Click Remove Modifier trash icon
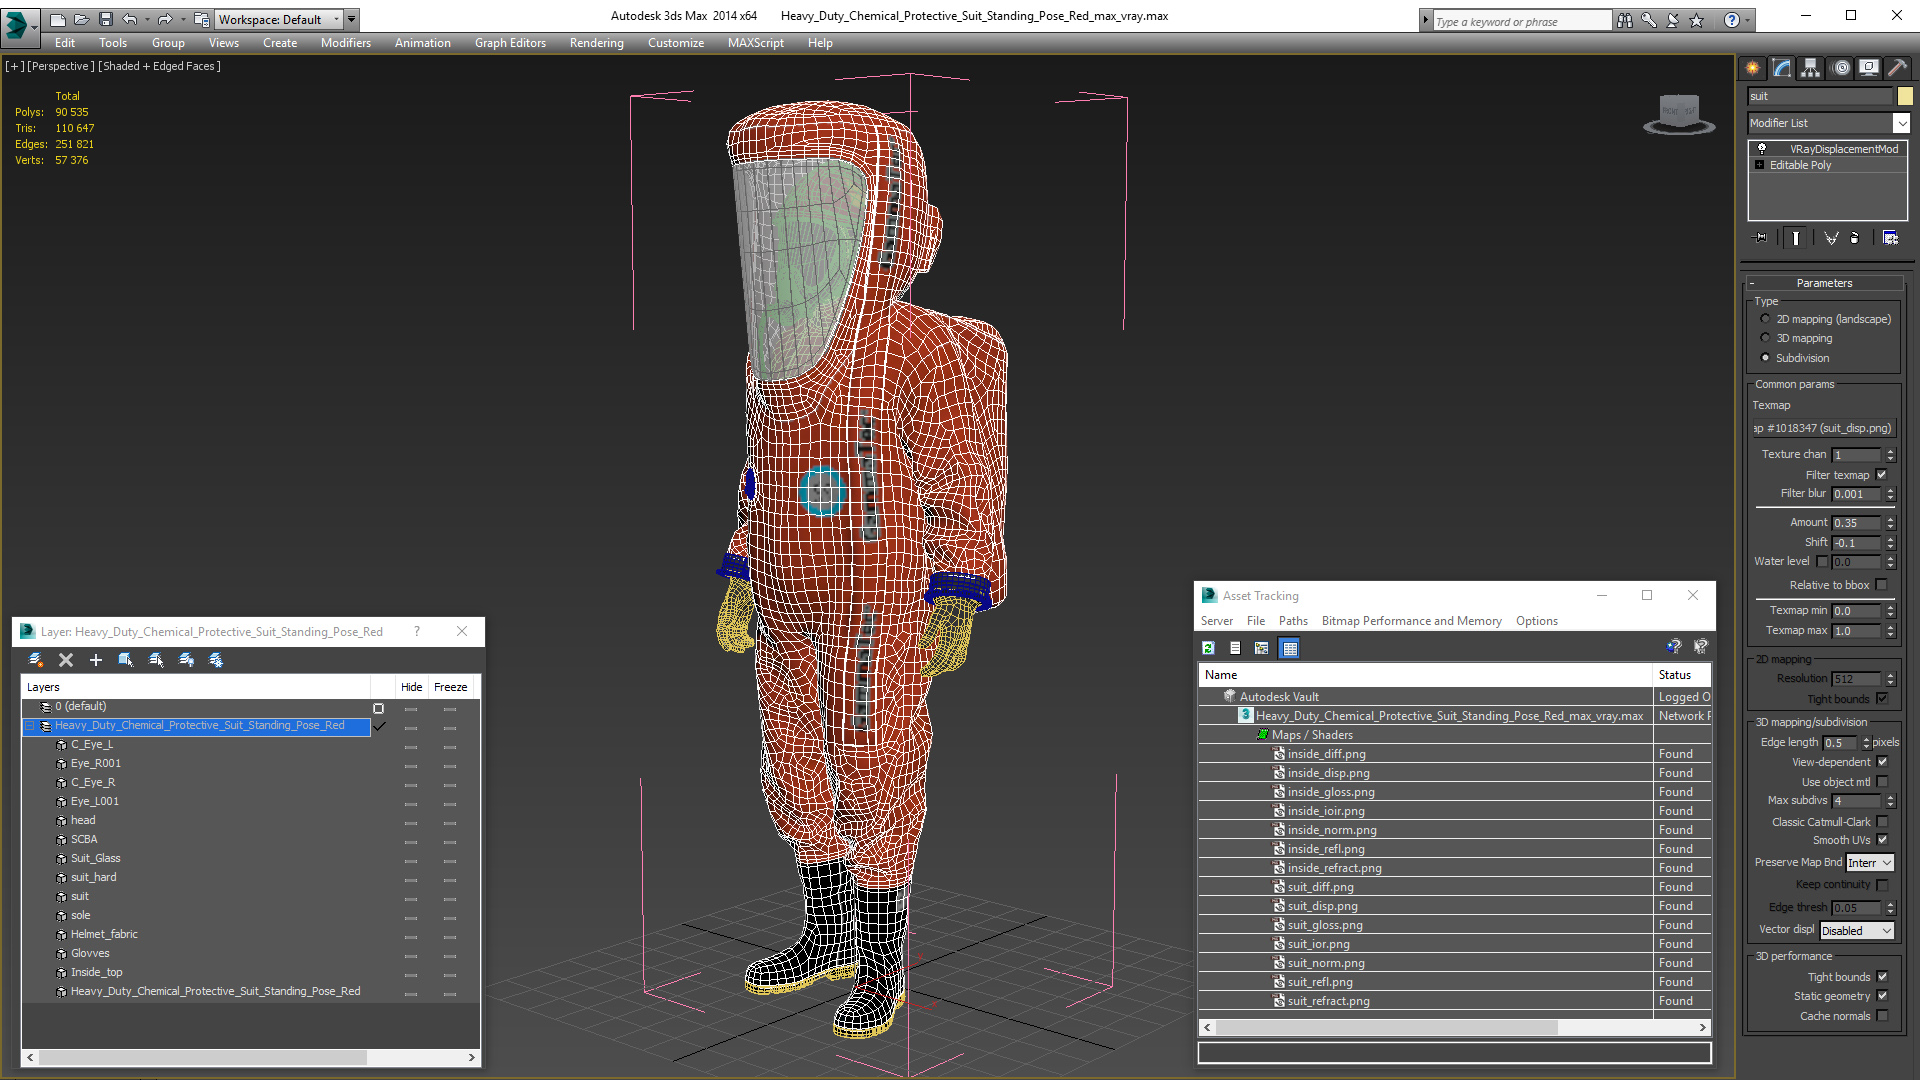Screen dimensions: 1920x1080 coord(1855,238)
